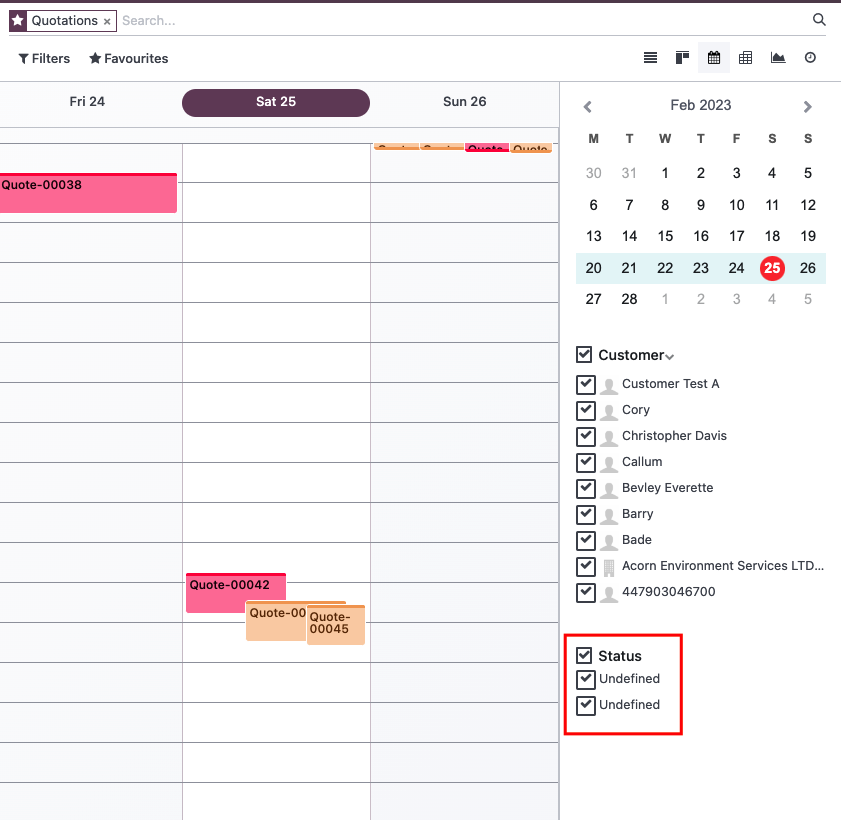Image resolution: width=841 pixels, height=820 pixels.
Task: Switch to Fri 24 in the calendar
Action: pos(88,102)
